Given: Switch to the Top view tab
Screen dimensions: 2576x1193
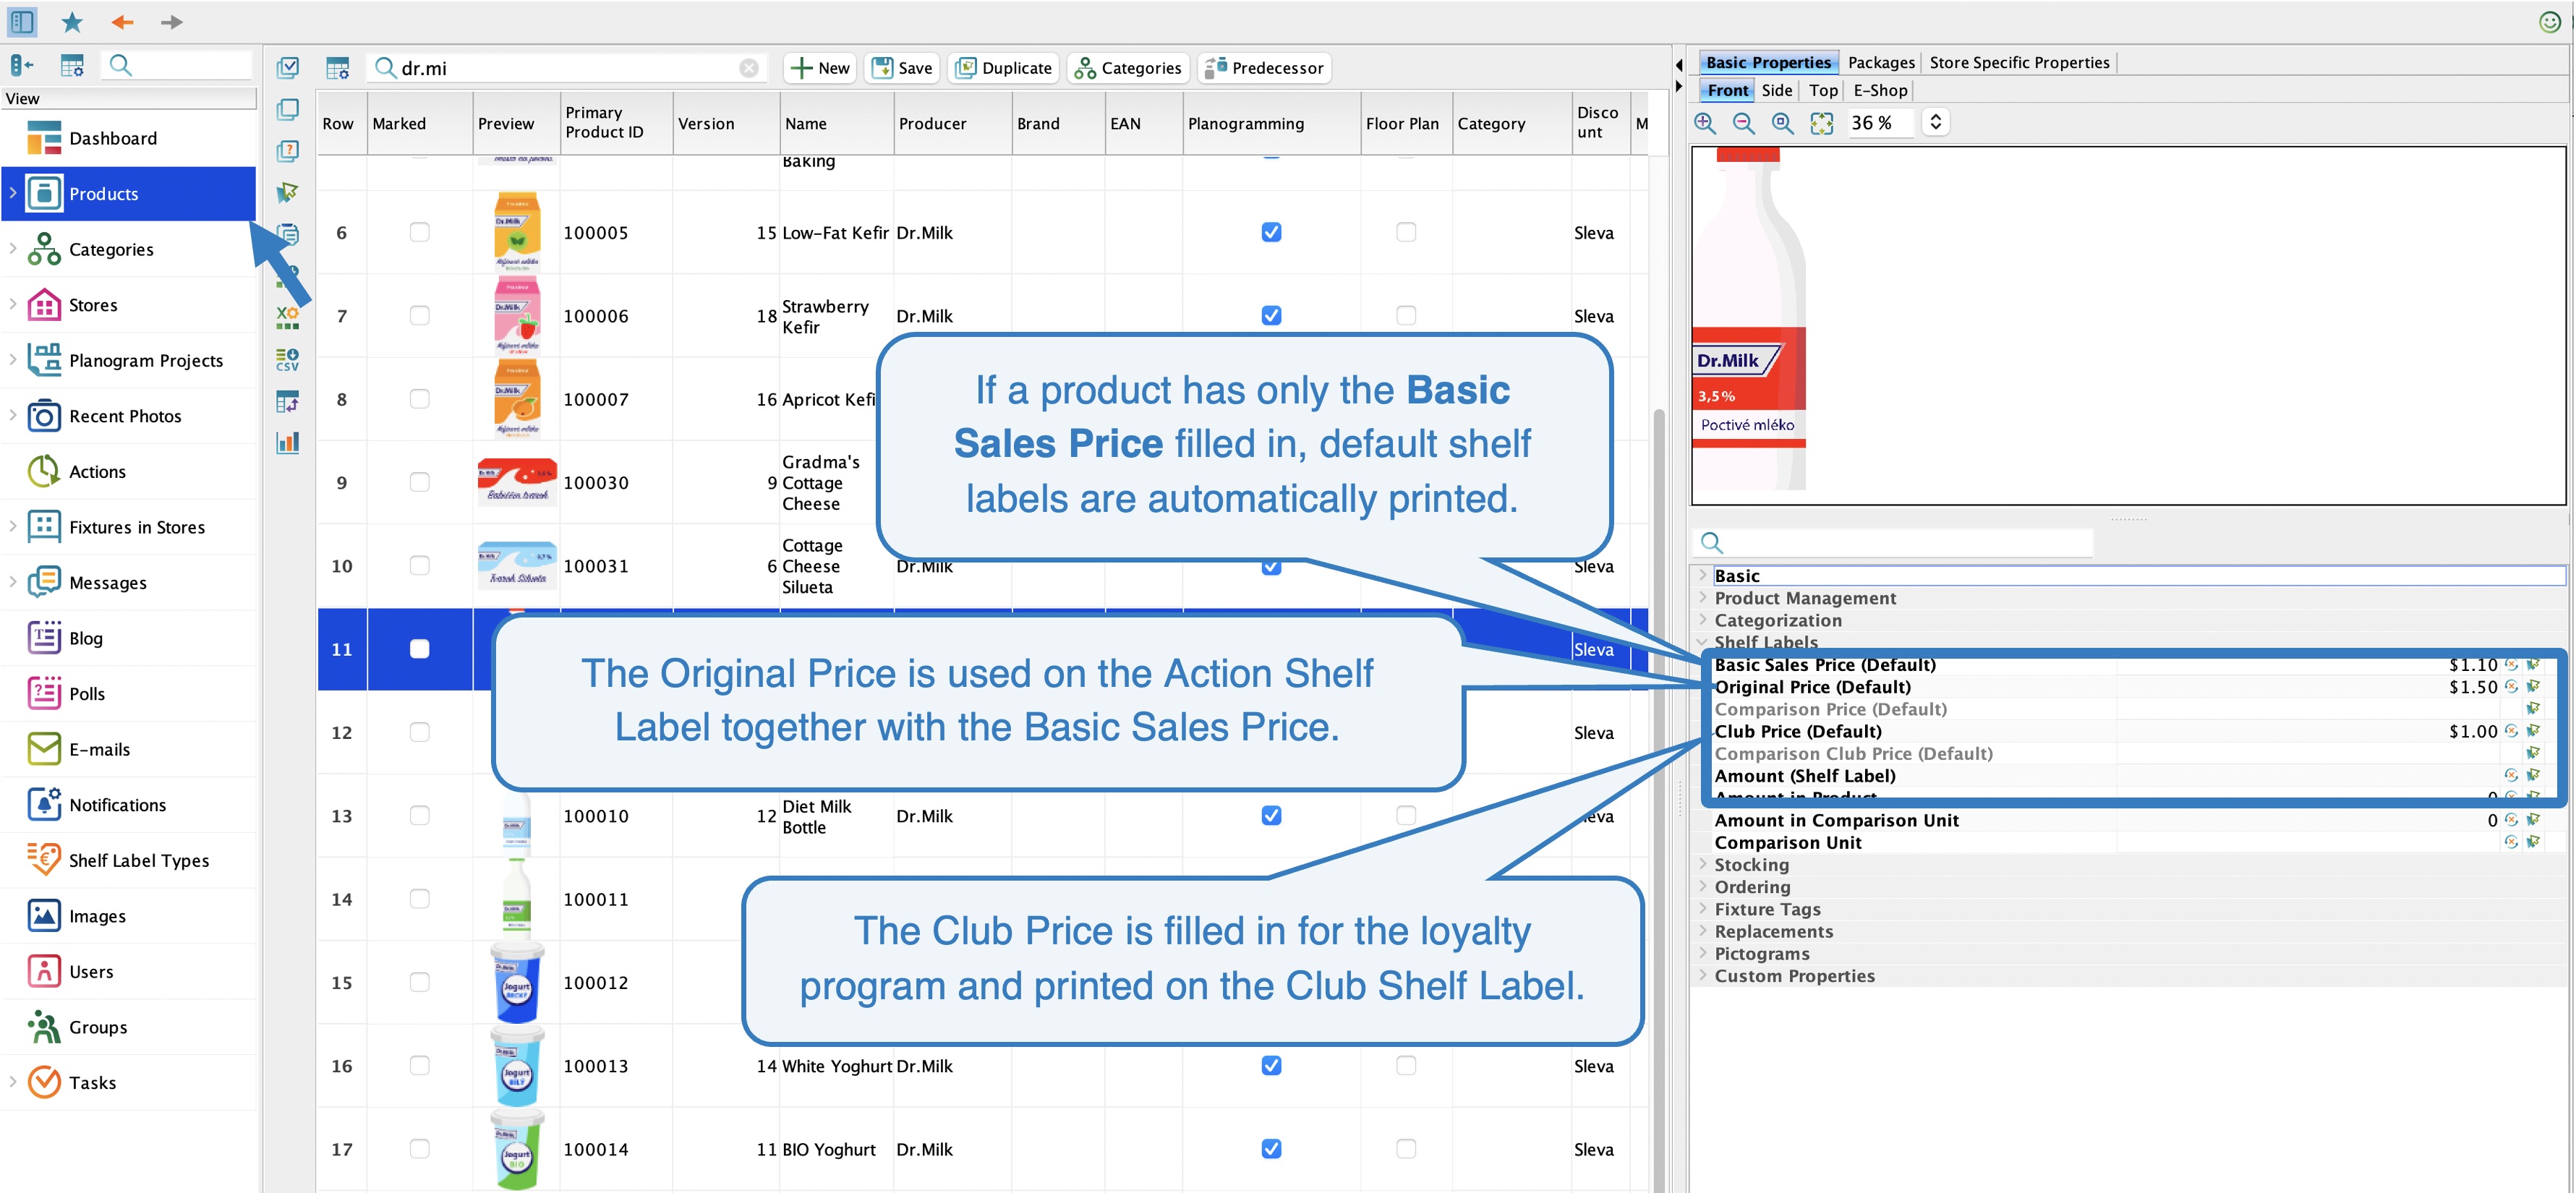Looking at the screenshot, I should point(1823,90).
